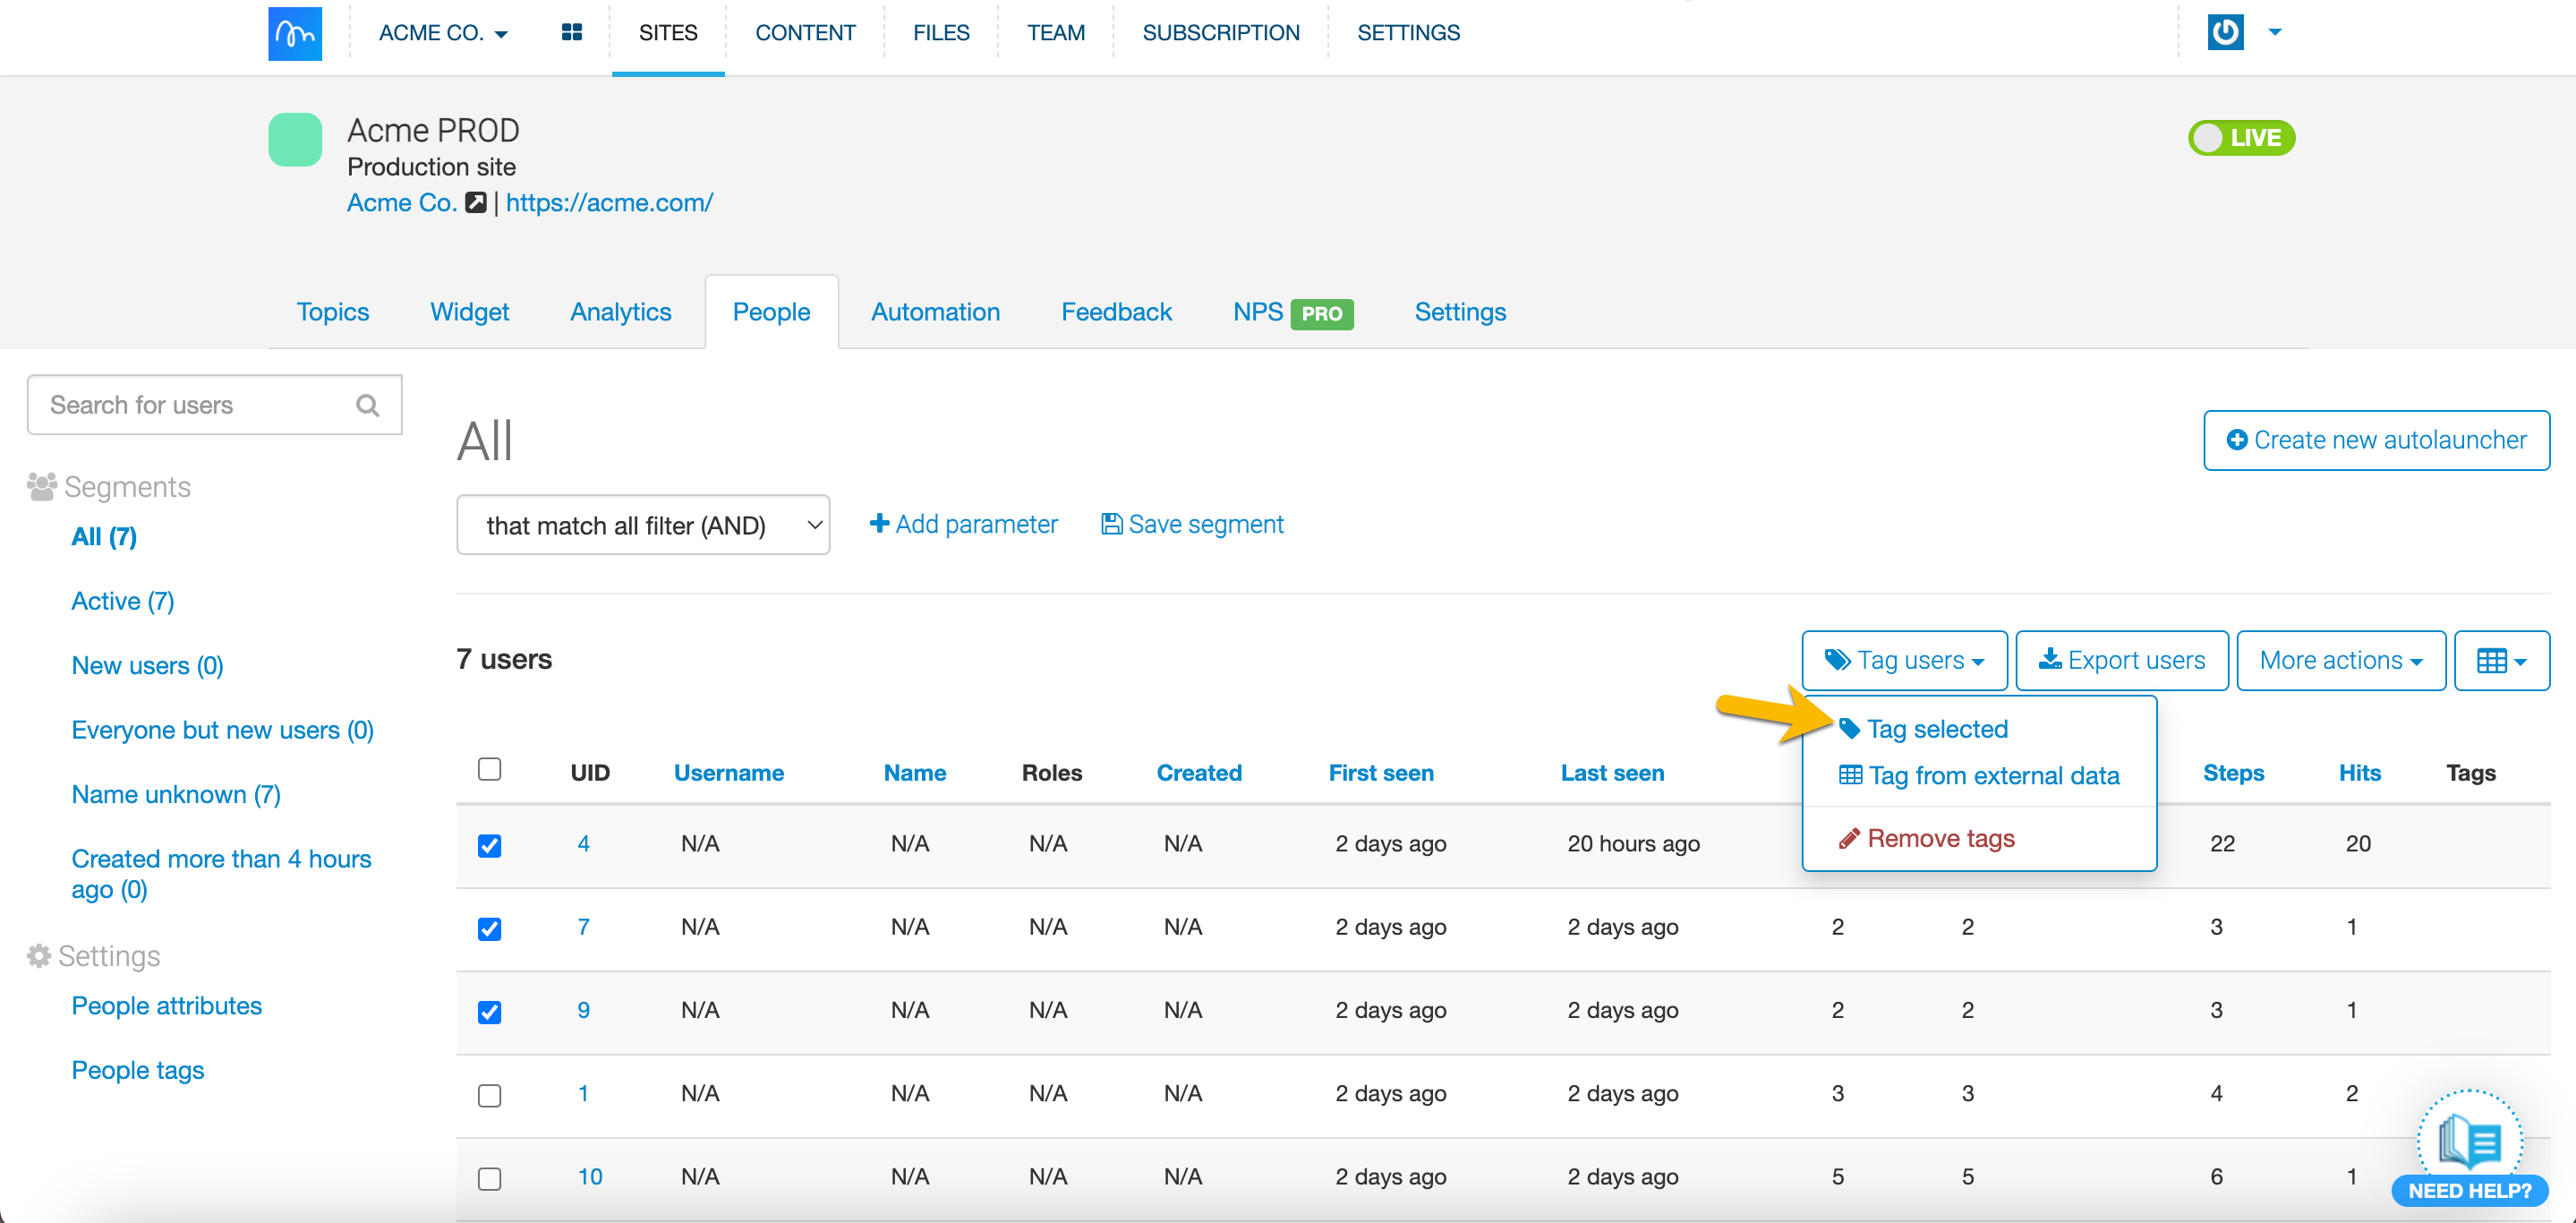Click the power account icon in the top right
Image resolution: width=2576 pixels, height=1223 pixels.
2224,32
